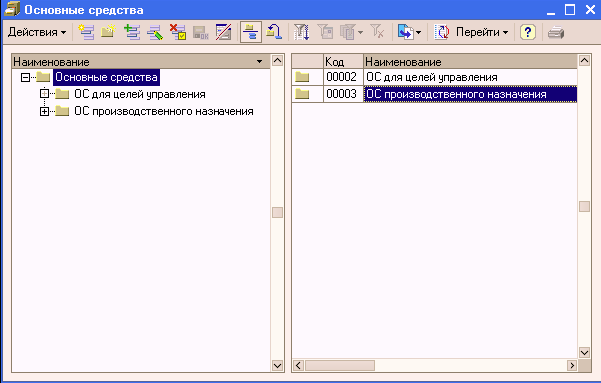Image resolution: width=601 pixels, height=383 pixels.
Task: Click the Edit current element pencil icon
Action: tap(155, 32)
